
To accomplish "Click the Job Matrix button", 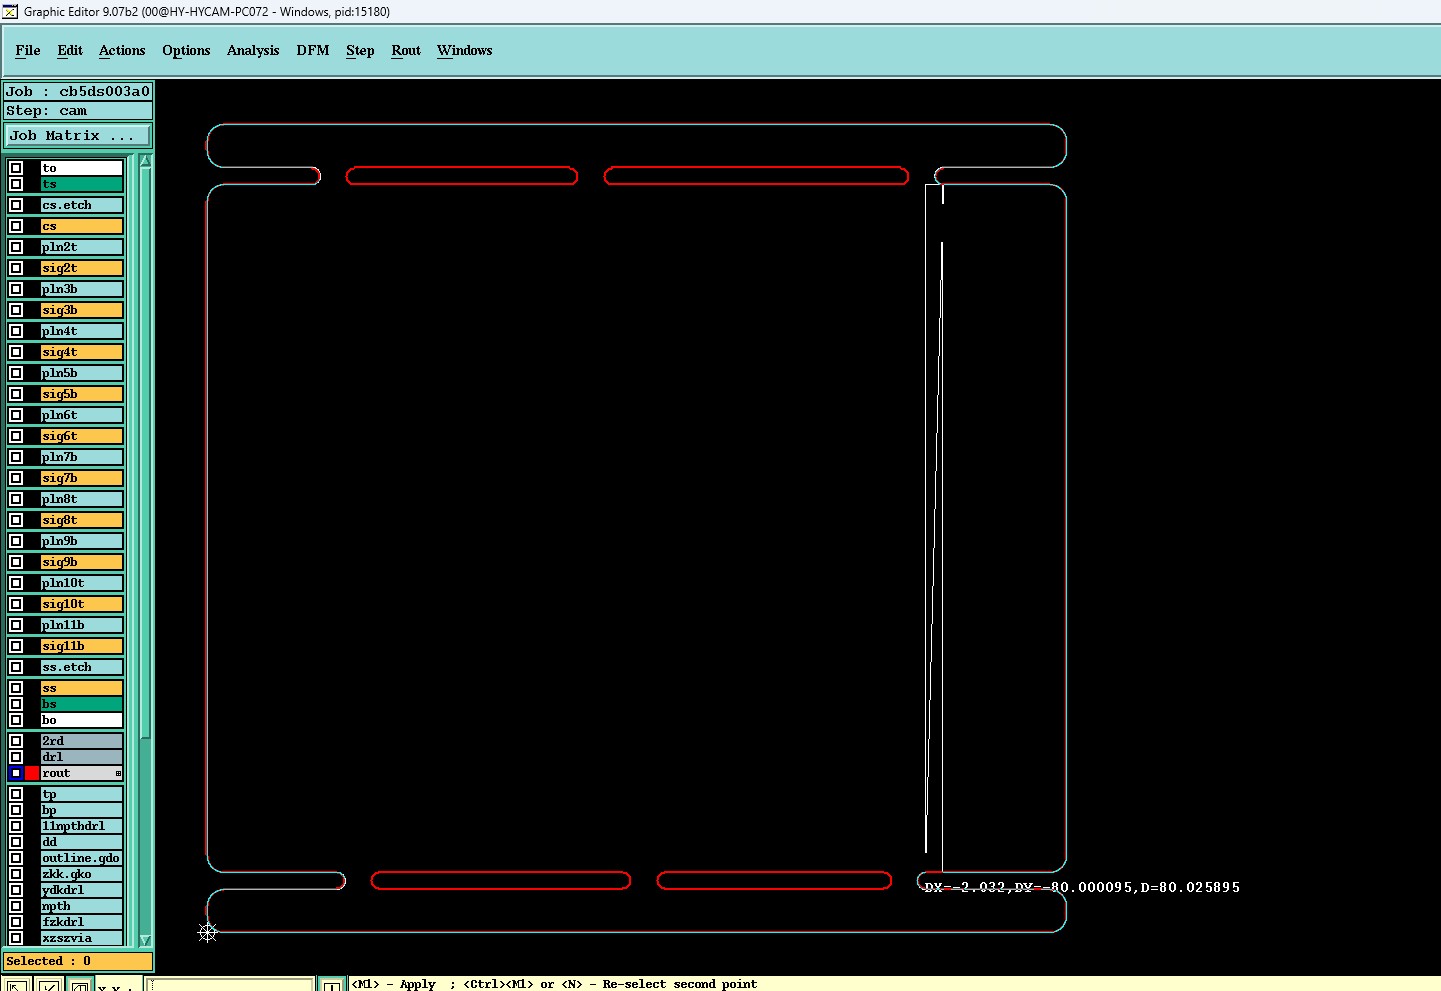I will coord(78,135).
